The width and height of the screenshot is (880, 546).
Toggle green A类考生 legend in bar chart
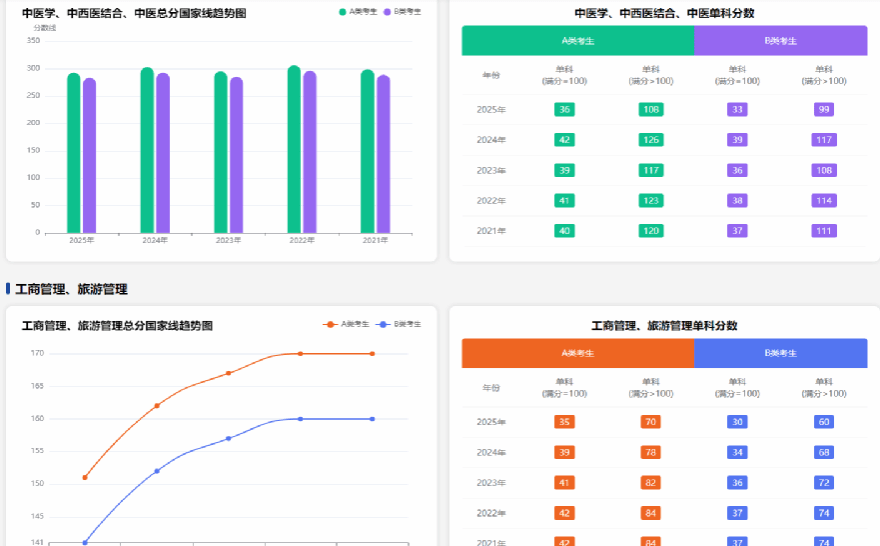pos(358,12)
